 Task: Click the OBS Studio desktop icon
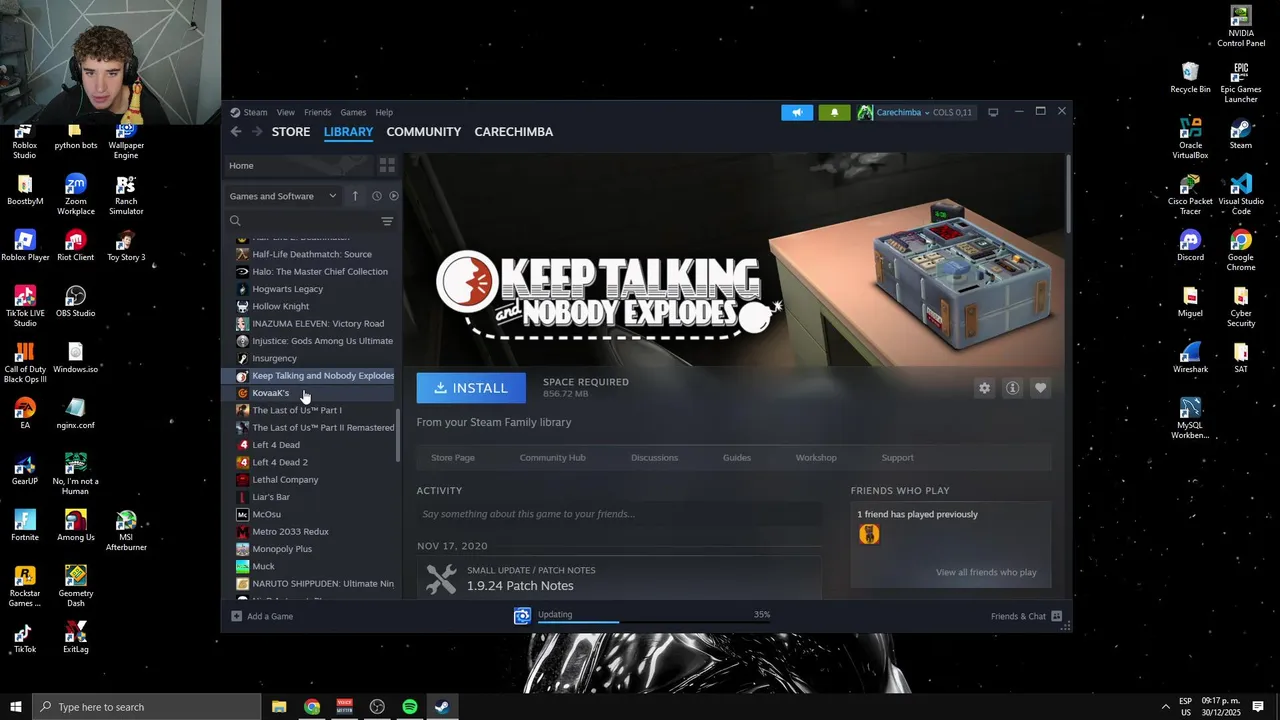pos(75,302)
